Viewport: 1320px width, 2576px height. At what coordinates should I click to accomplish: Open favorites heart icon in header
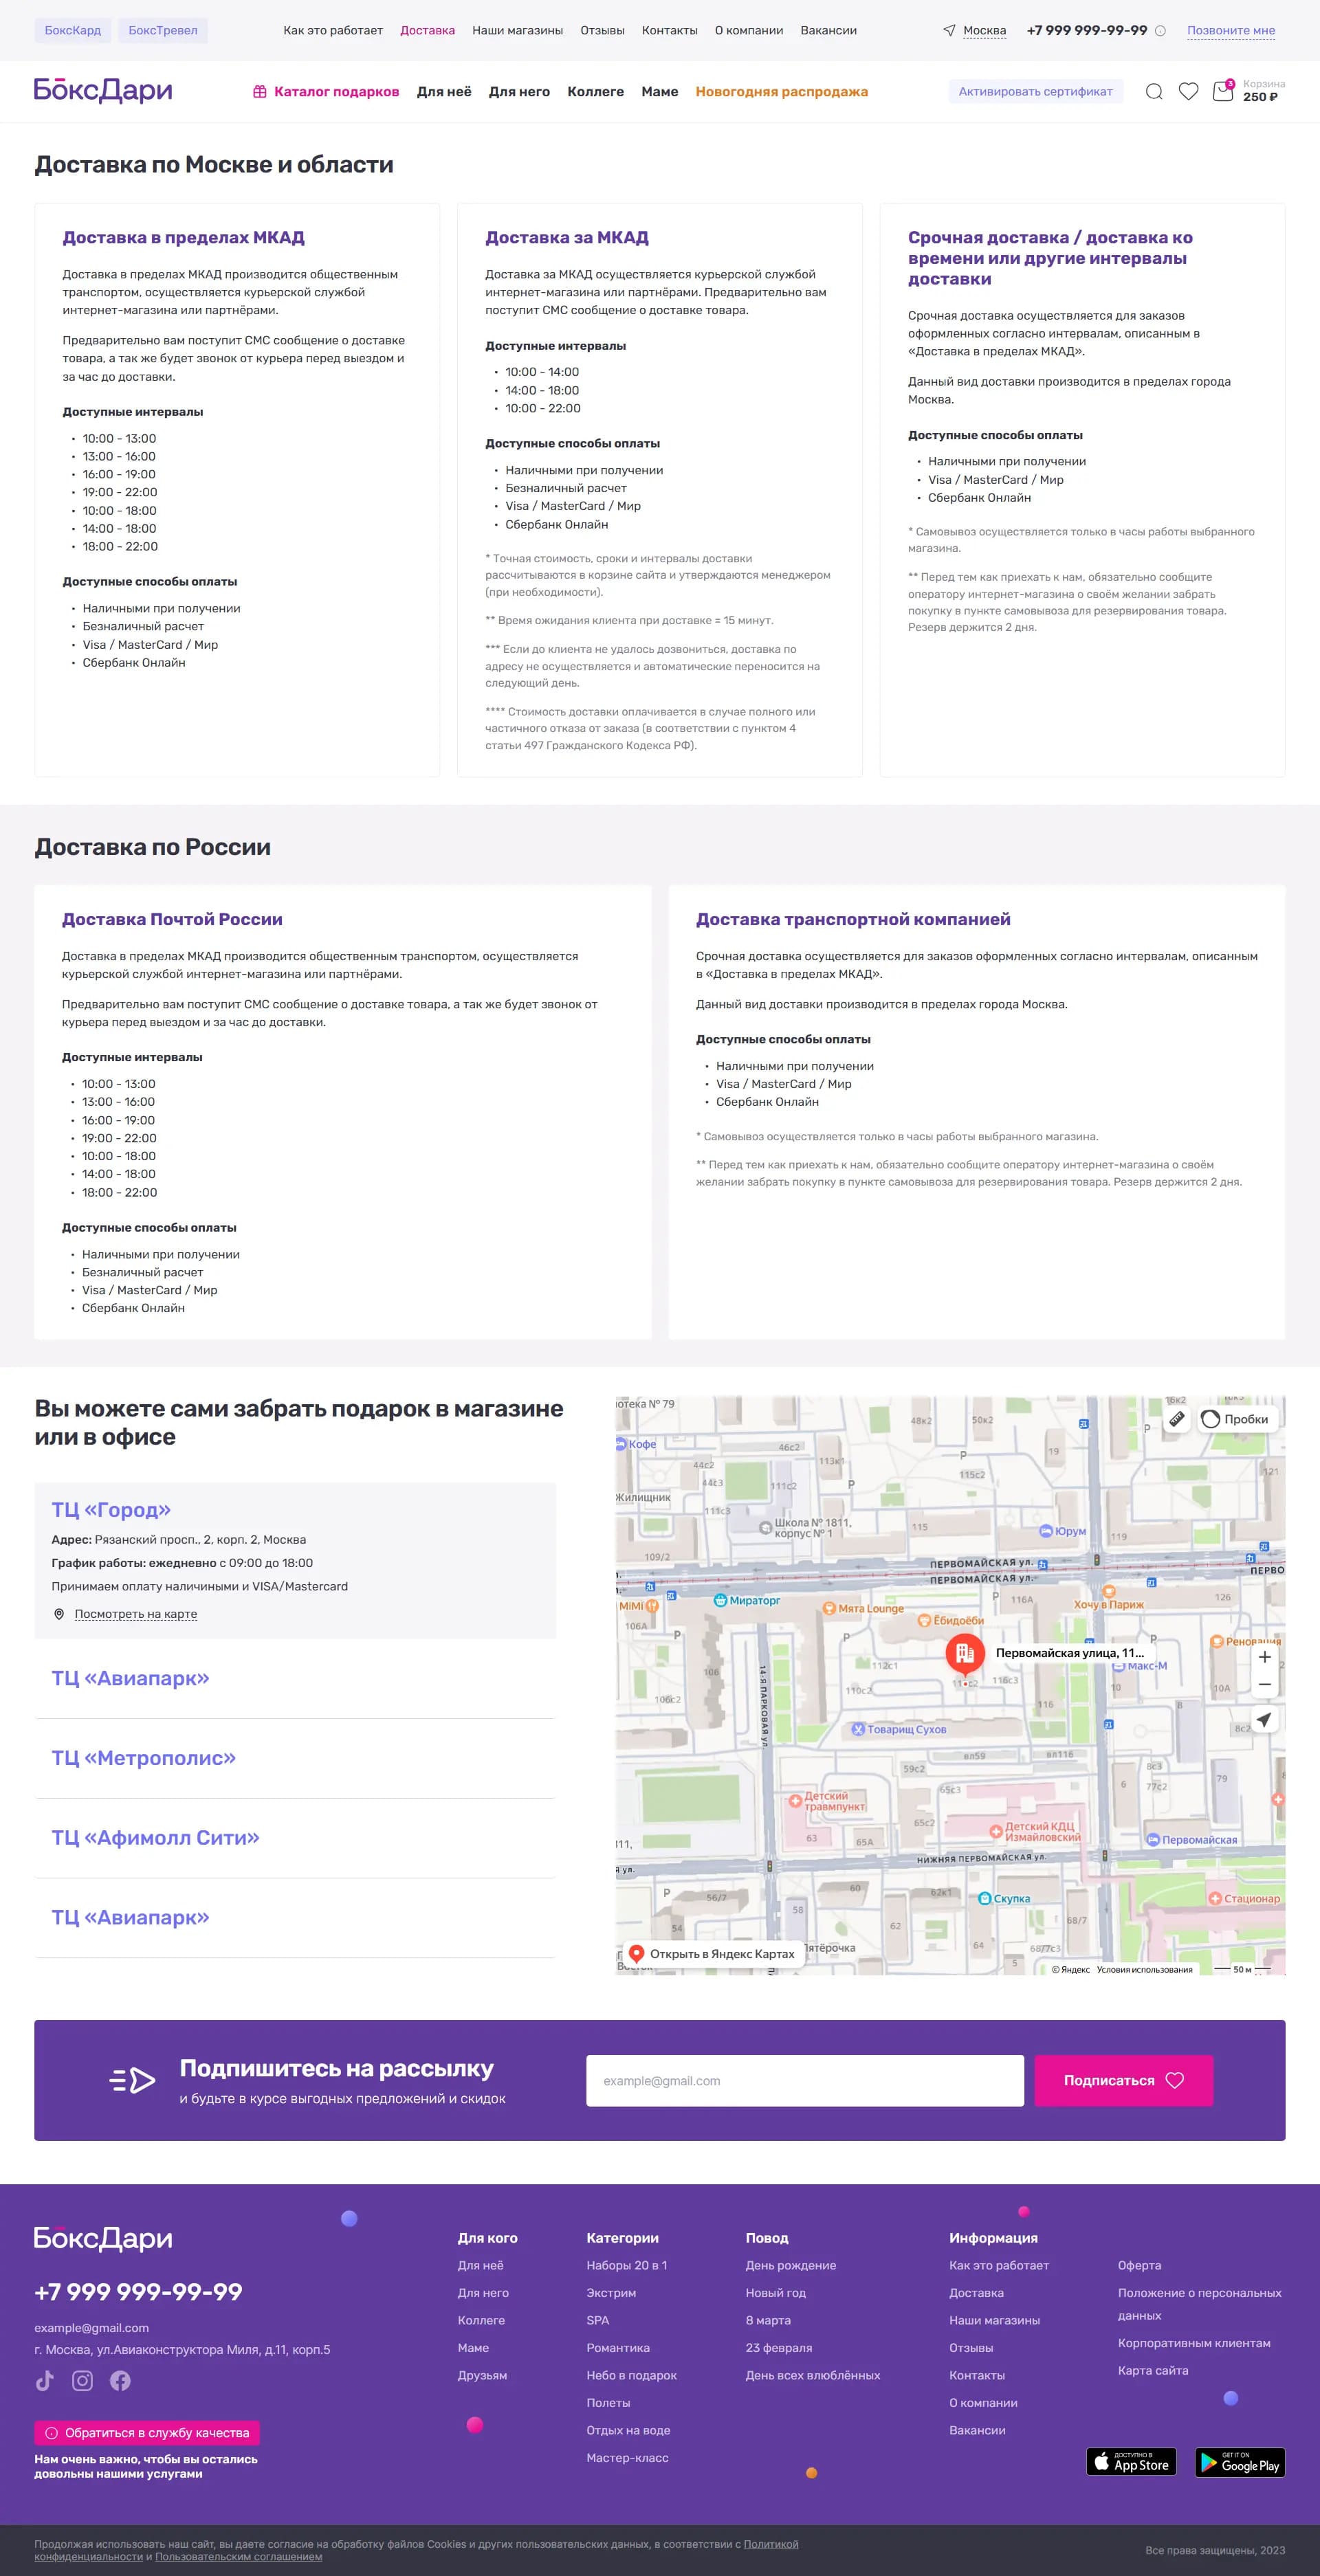(x=1188, y=92)
